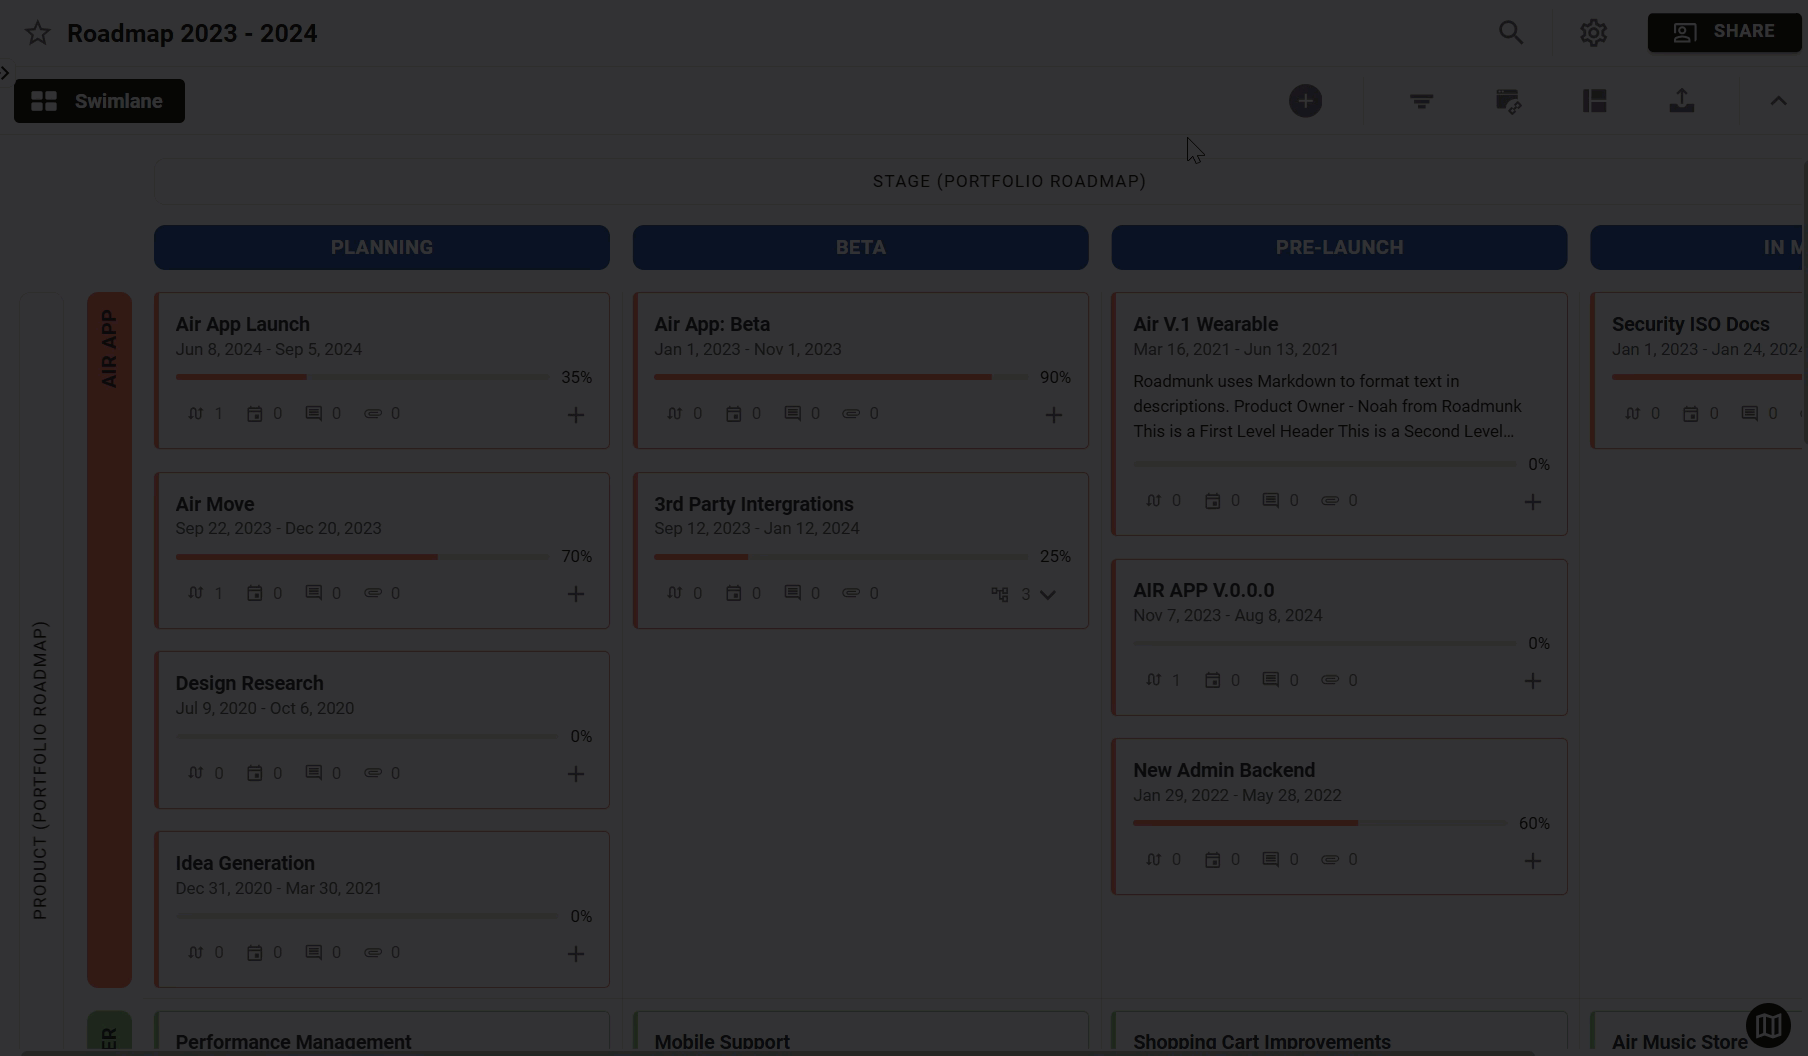Open the settings gear icon

click(1593, 32)
